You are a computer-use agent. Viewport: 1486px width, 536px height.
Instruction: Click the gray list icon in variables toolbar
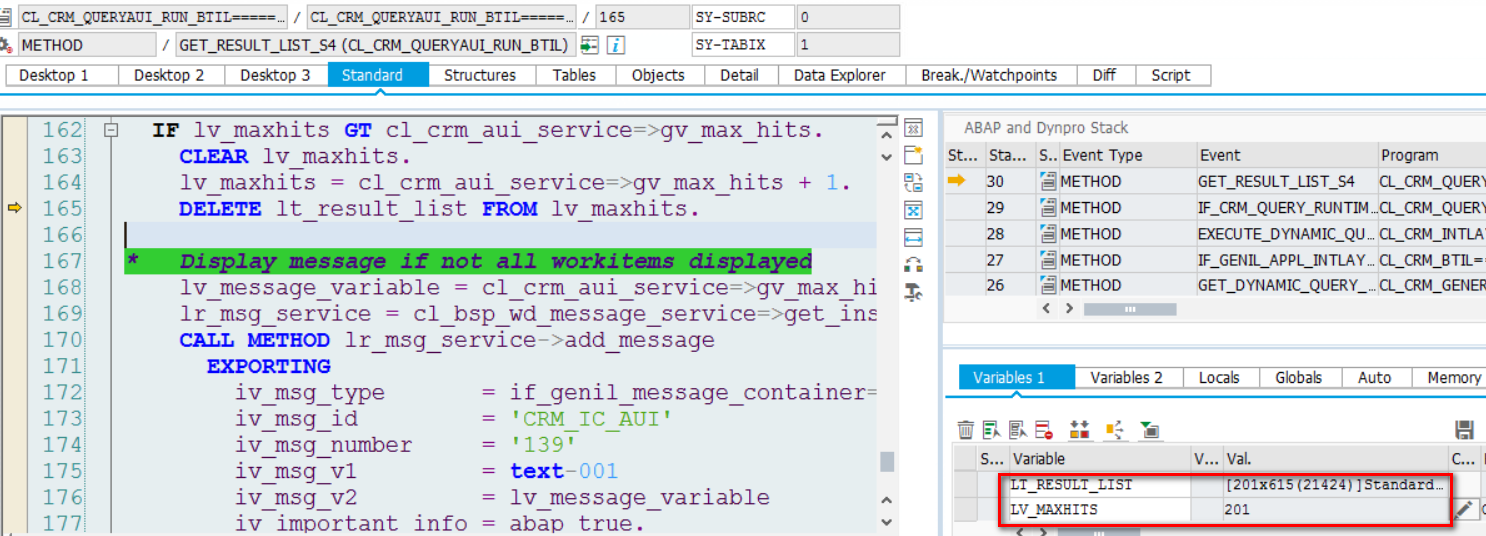click(1017, 430)
